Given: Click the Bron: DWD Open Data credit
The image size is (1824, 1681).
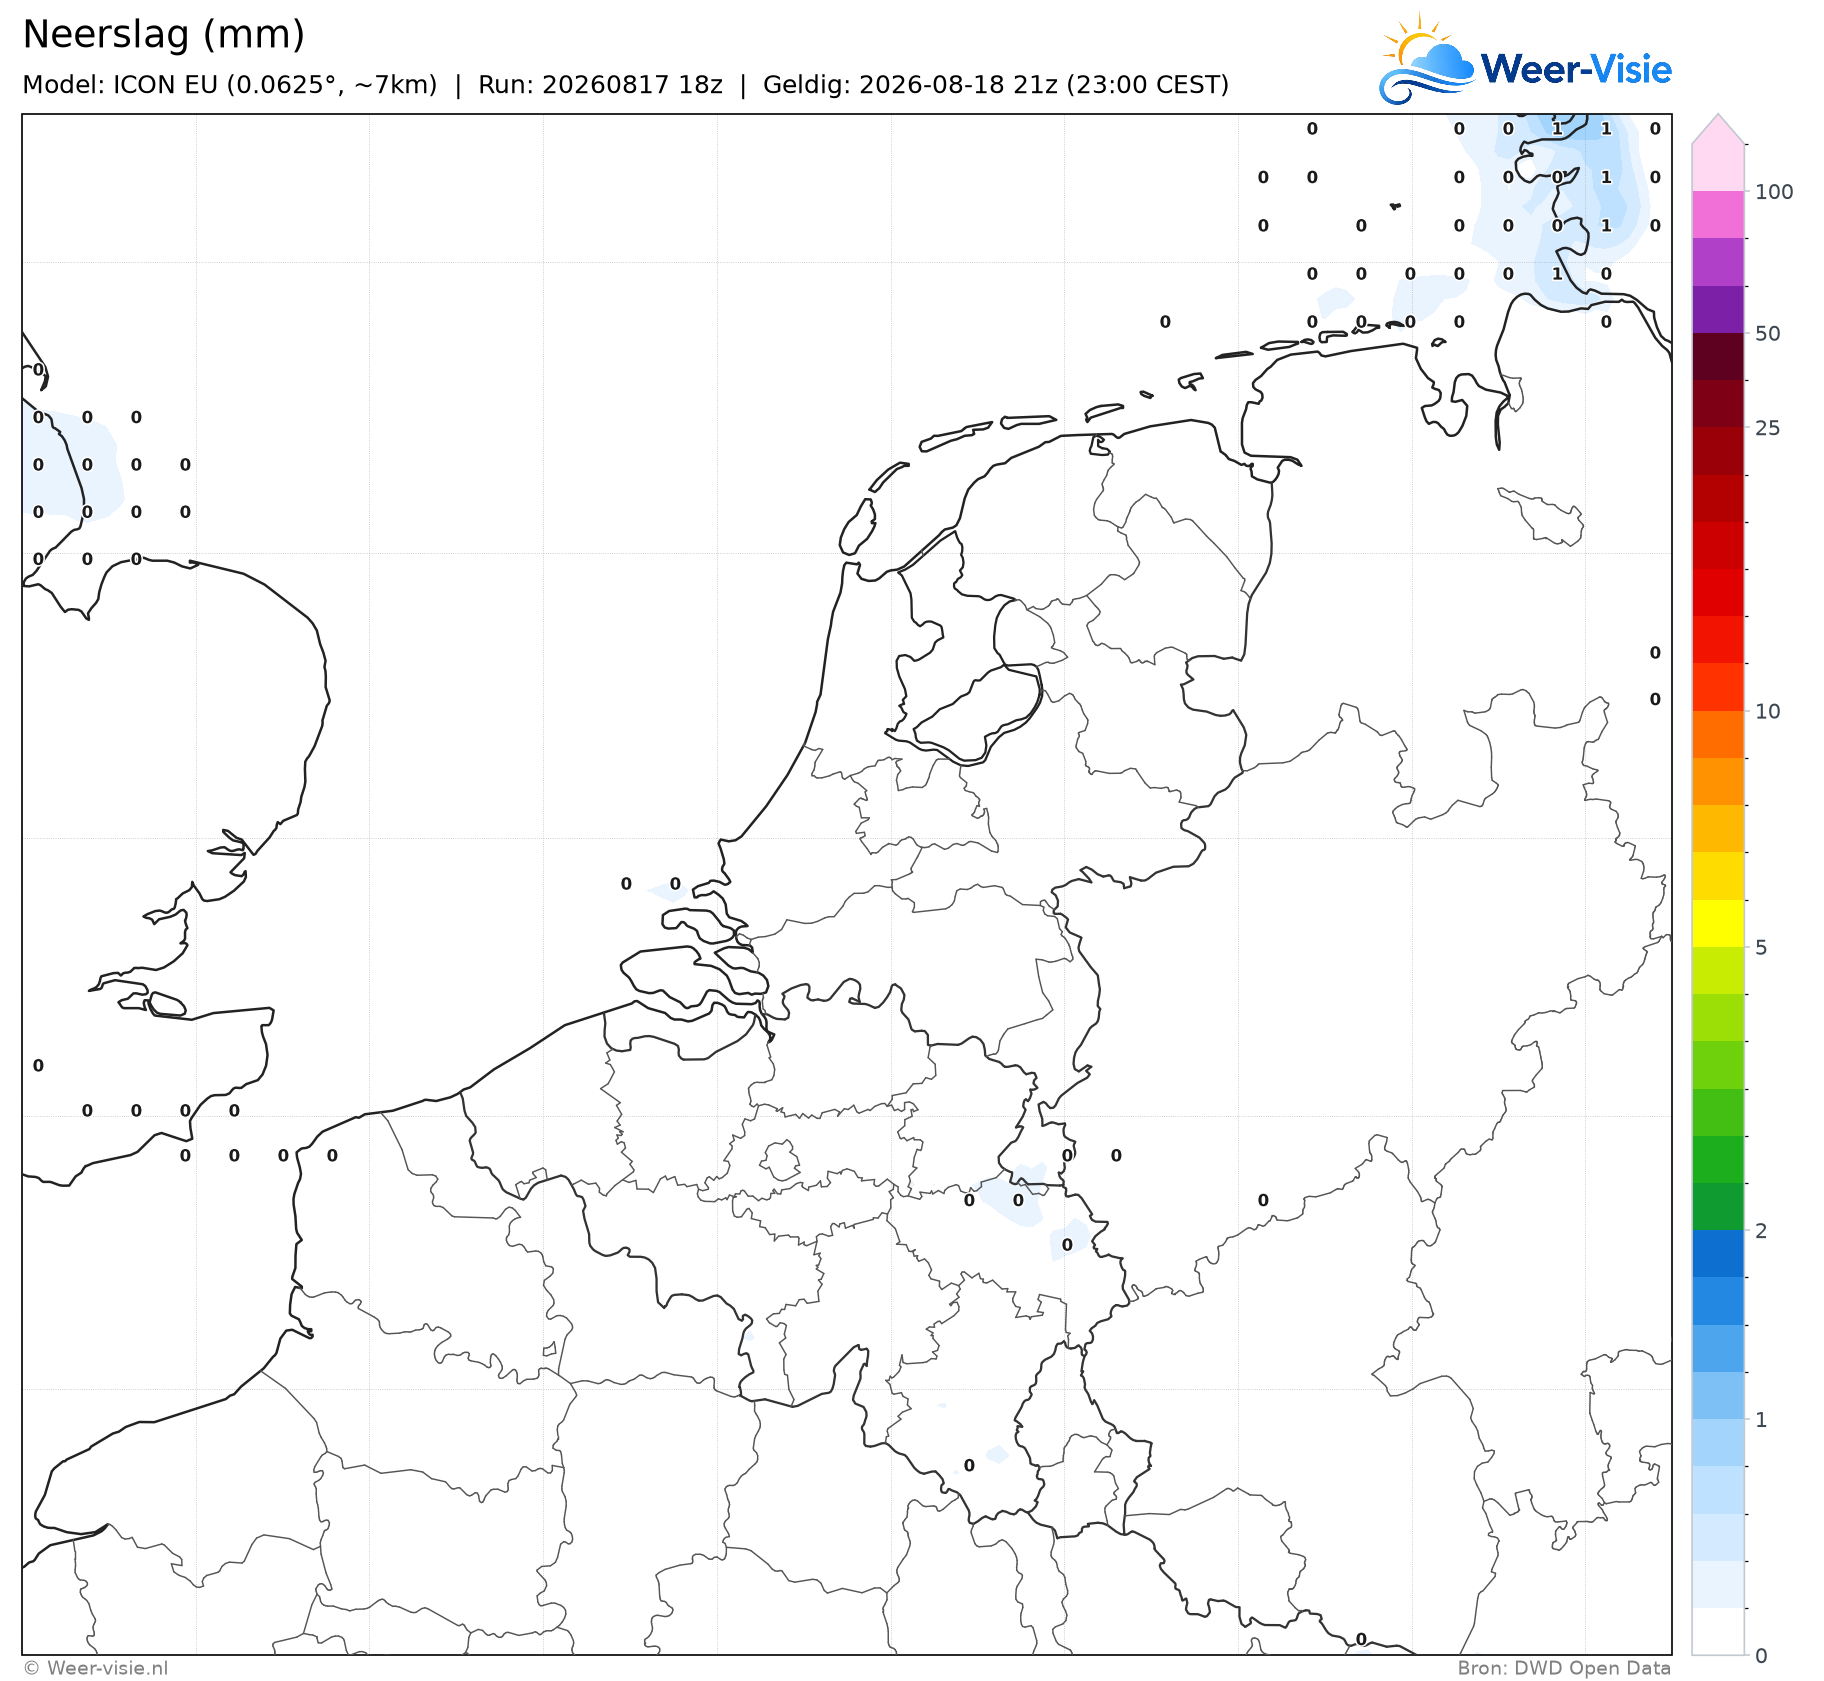Looking at the screenshot, I should 1564,1668.
